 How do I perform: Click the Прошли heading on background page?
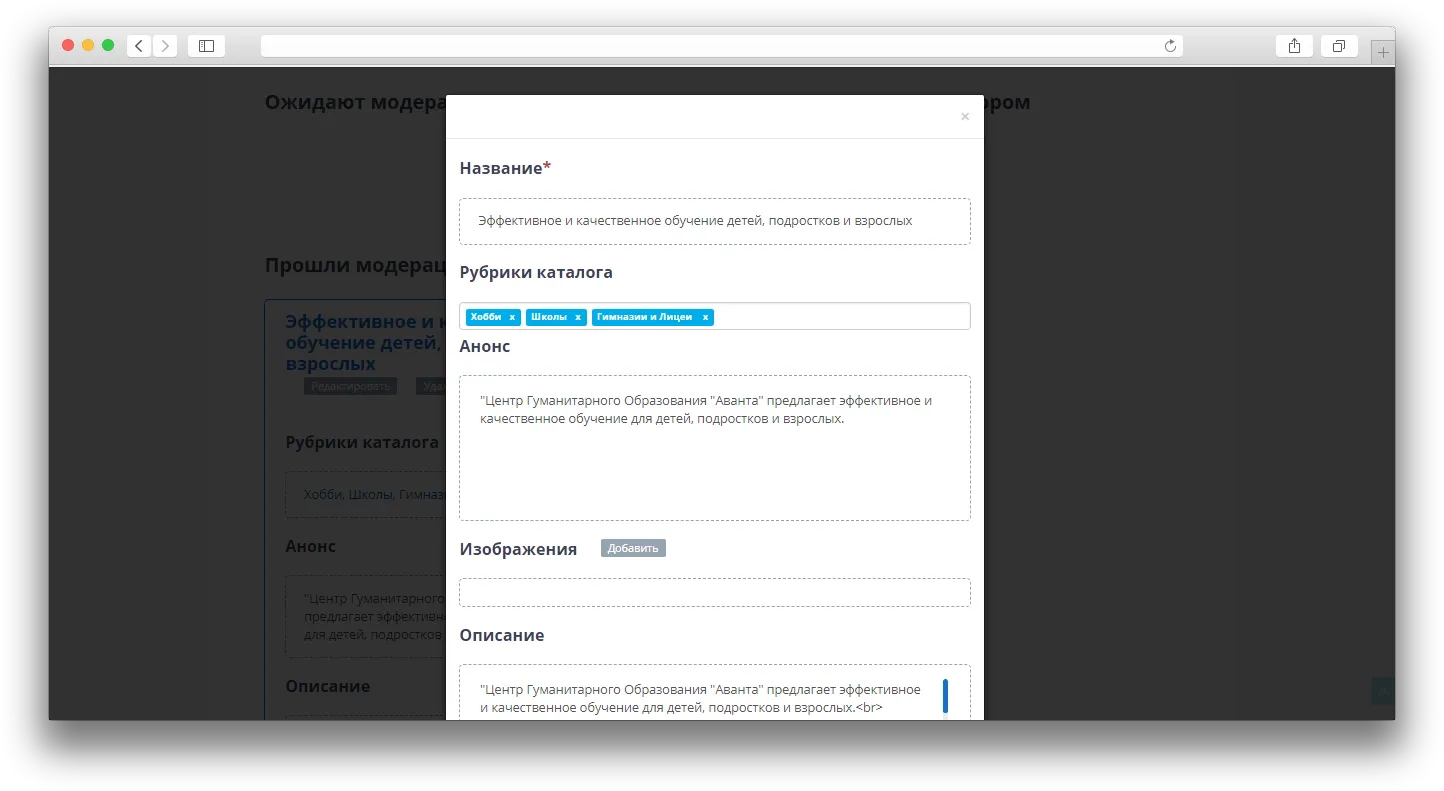coord(355,265)
